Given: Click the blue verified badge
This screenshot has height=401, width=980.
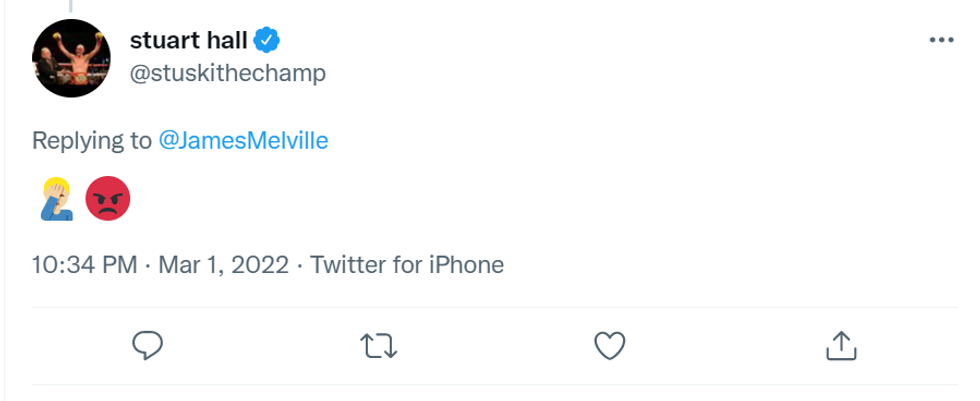Looking at the screenshot, I should point(266,40).
